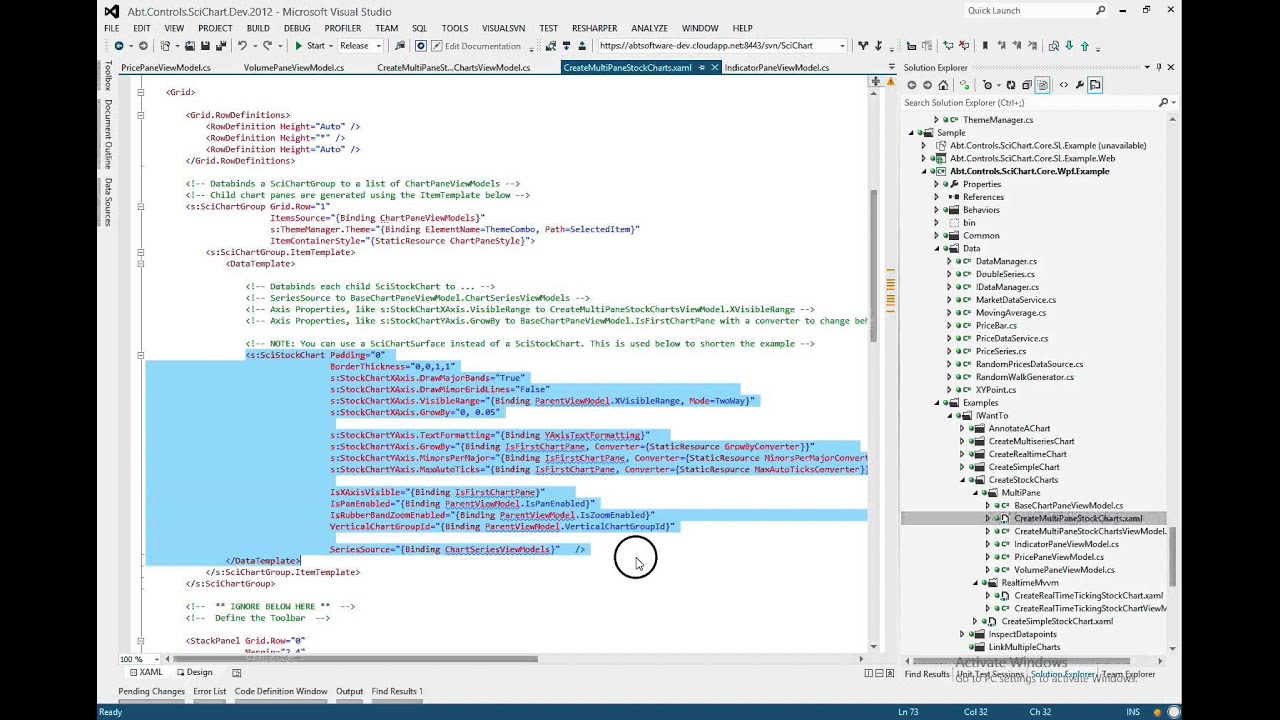This screenshot has width=1280, height=720.
Task: Switch to PricePaneViewModel.cs tab
Action: coord(166,68)
